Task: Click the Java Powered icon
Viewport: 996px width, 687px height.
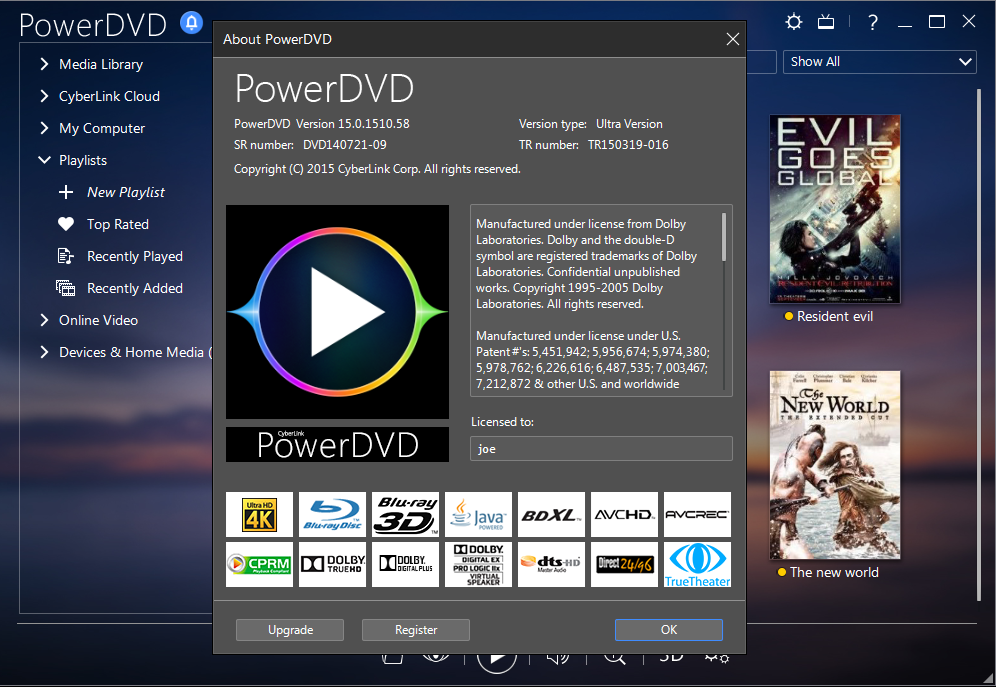Action: pos(478,514)
